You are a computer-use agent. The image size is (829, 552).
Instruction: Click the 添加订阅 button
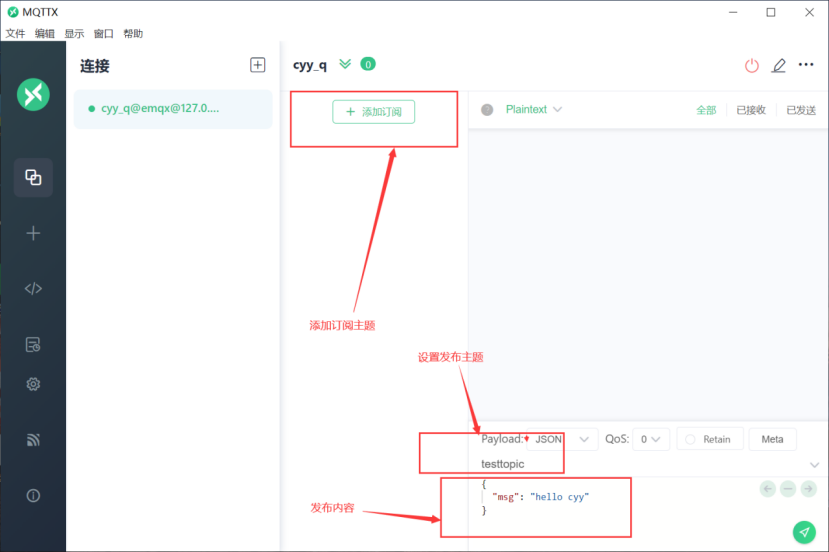374,112
